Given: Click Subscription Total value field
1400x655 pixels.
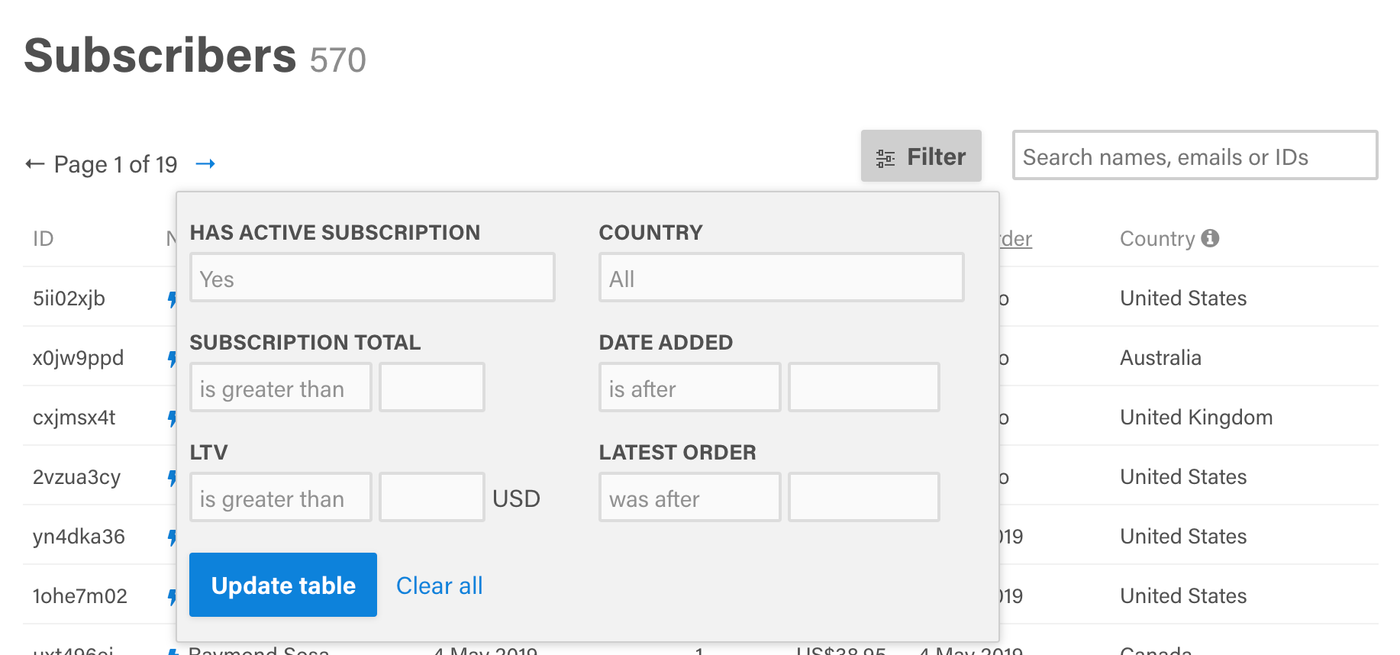Looking at the screenshot, I should click(432, 388).
